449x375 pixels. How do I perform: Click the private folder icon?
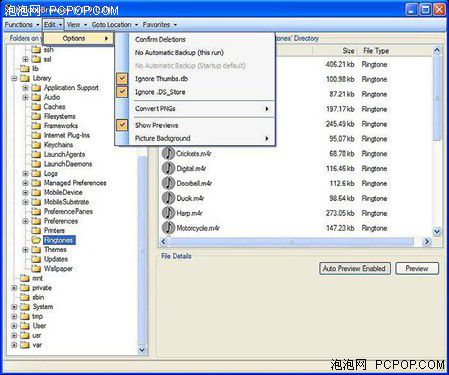pos(25,288)
